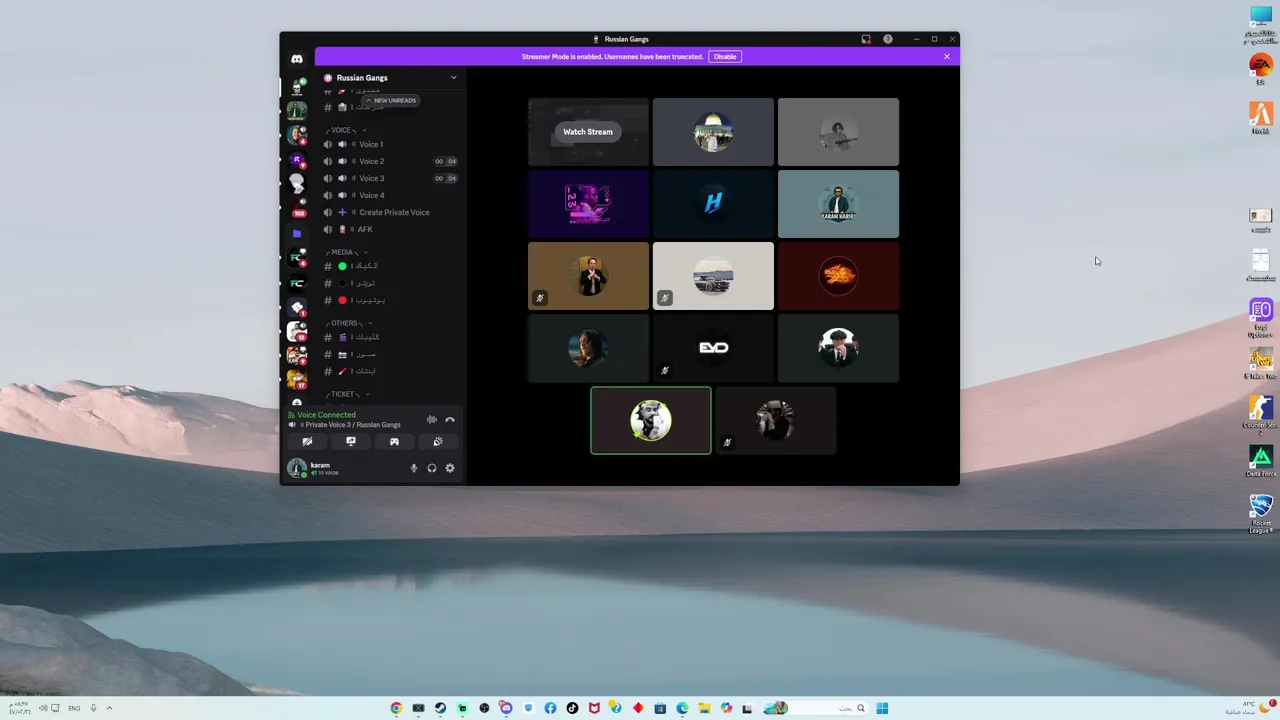Start an activity with game controller icon

click(394, 441)
